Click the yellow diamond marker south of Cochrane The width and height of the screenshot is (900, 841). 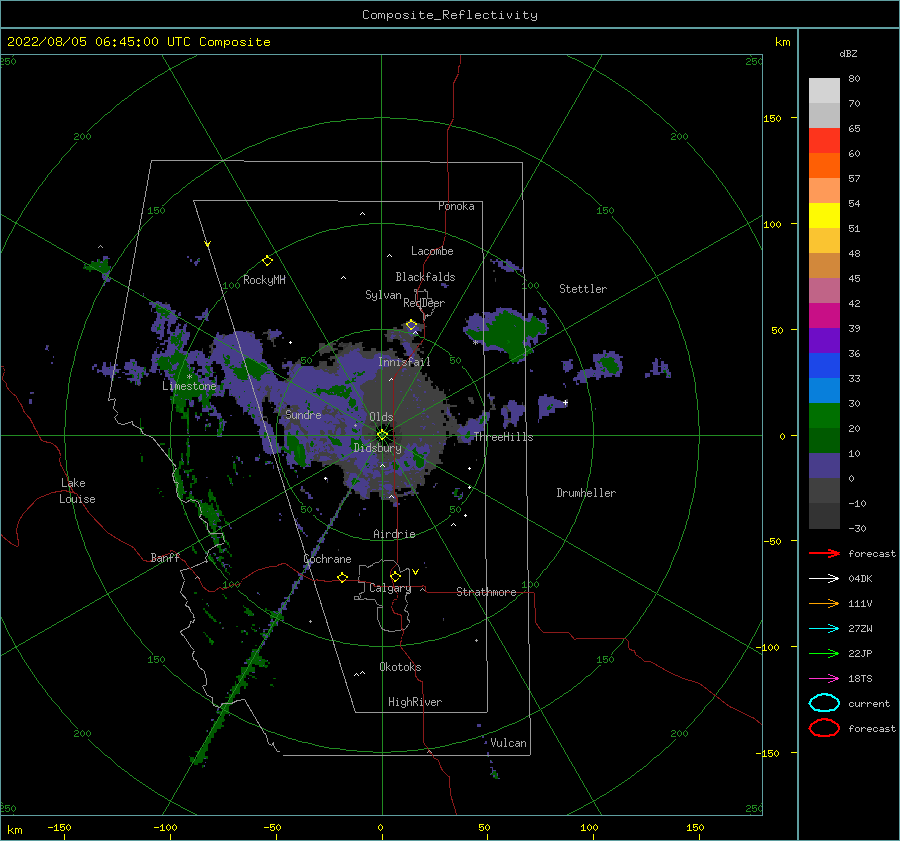pos(342,577)
